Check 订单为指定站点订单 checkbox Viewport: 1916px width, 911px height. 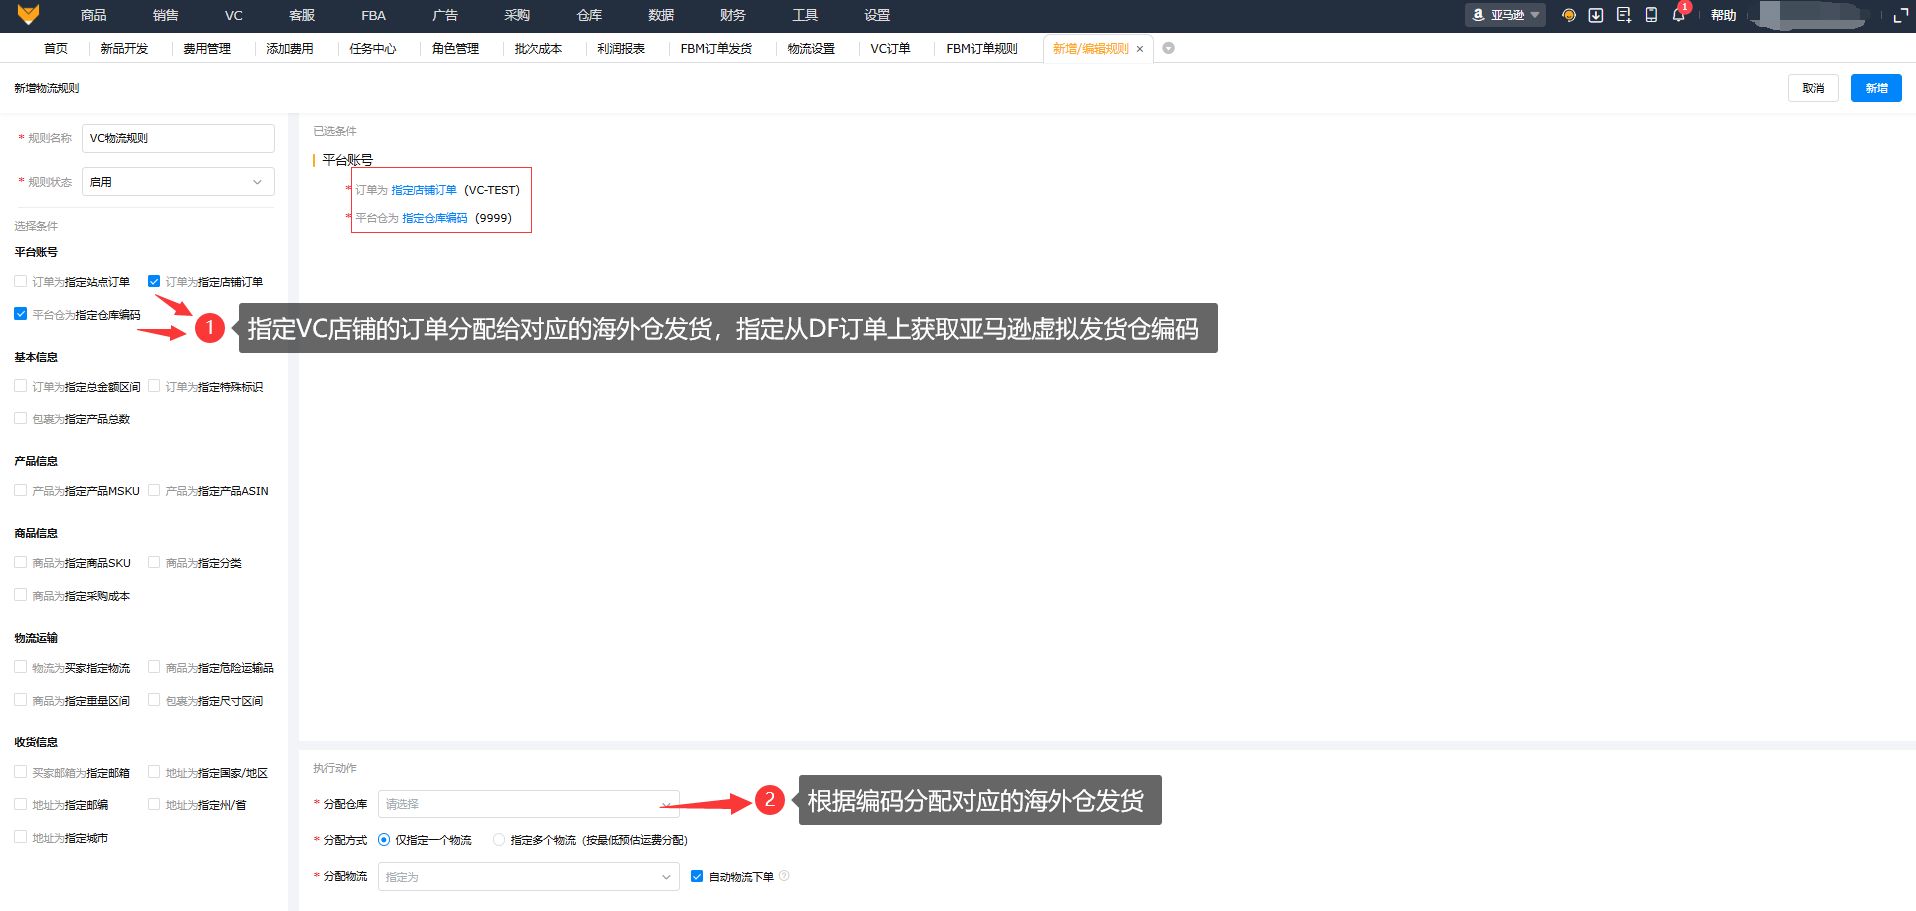[21, 281]
